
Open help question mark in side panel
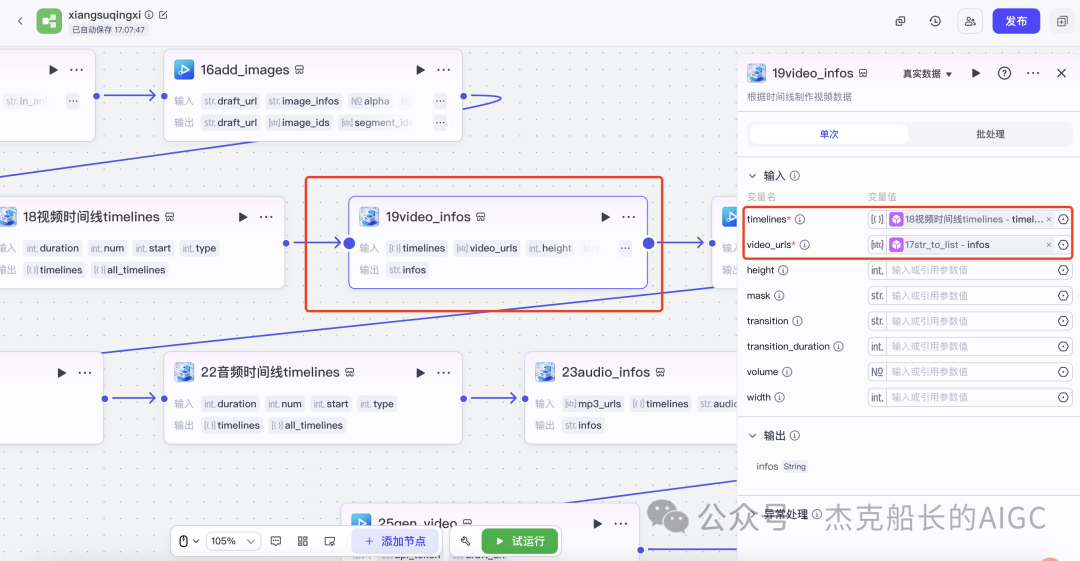(x=1004, y=73)
